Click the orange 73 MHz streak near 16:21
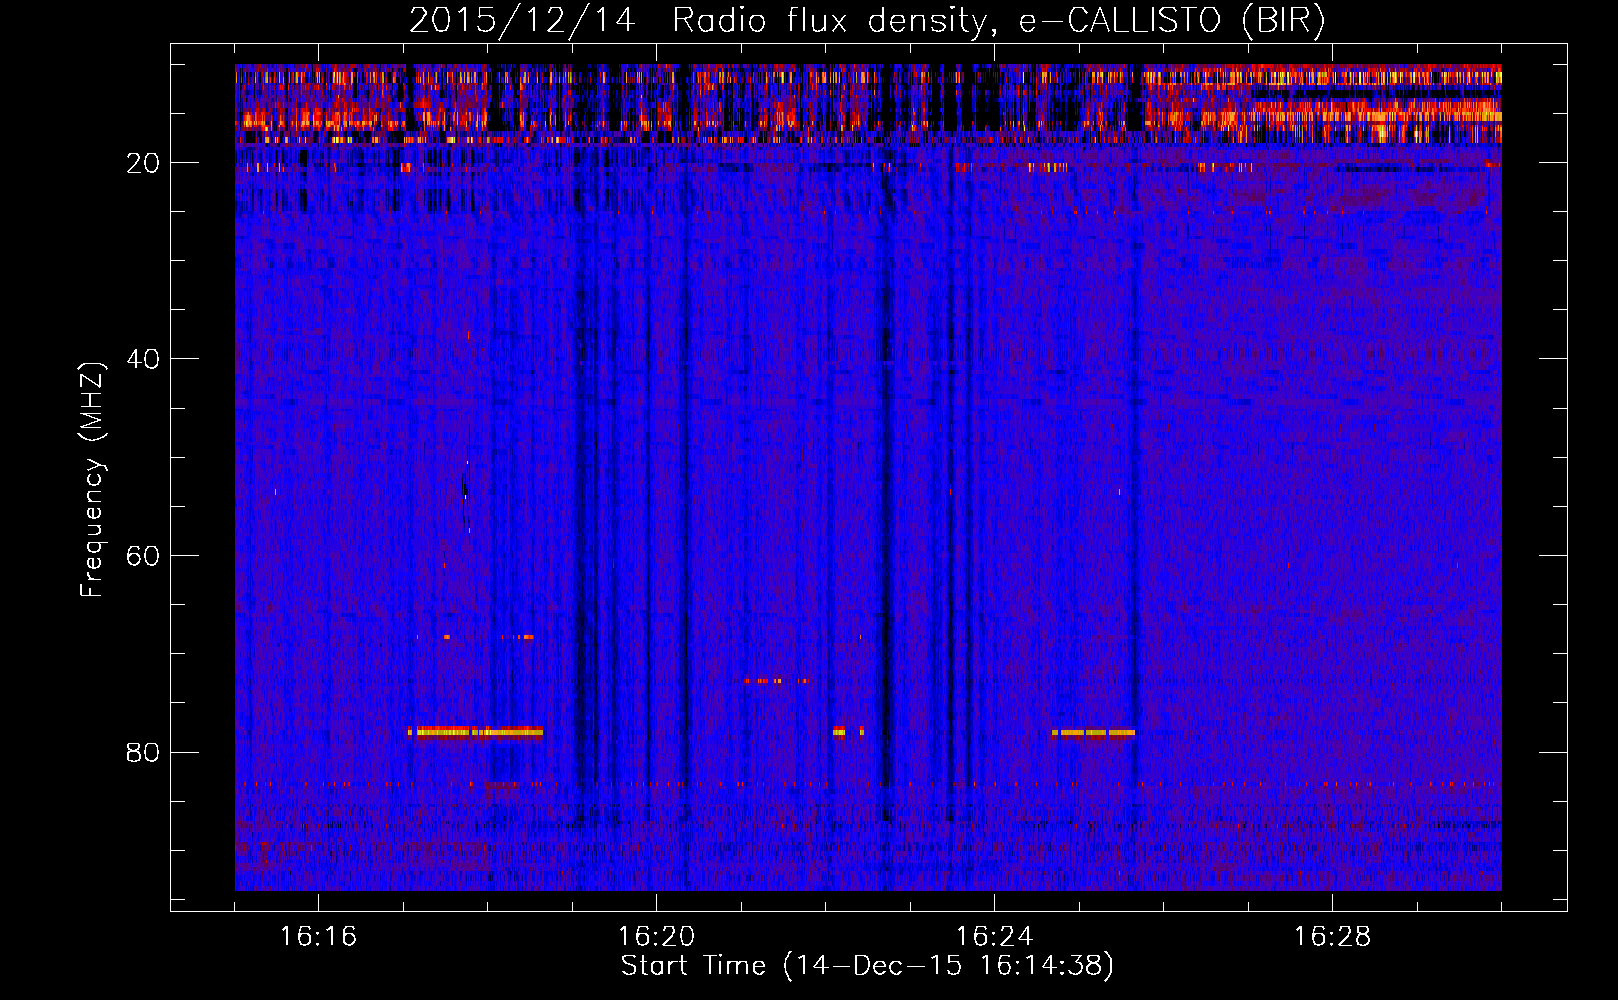Screen dimensions: 1618x1000 pos(776,681)
